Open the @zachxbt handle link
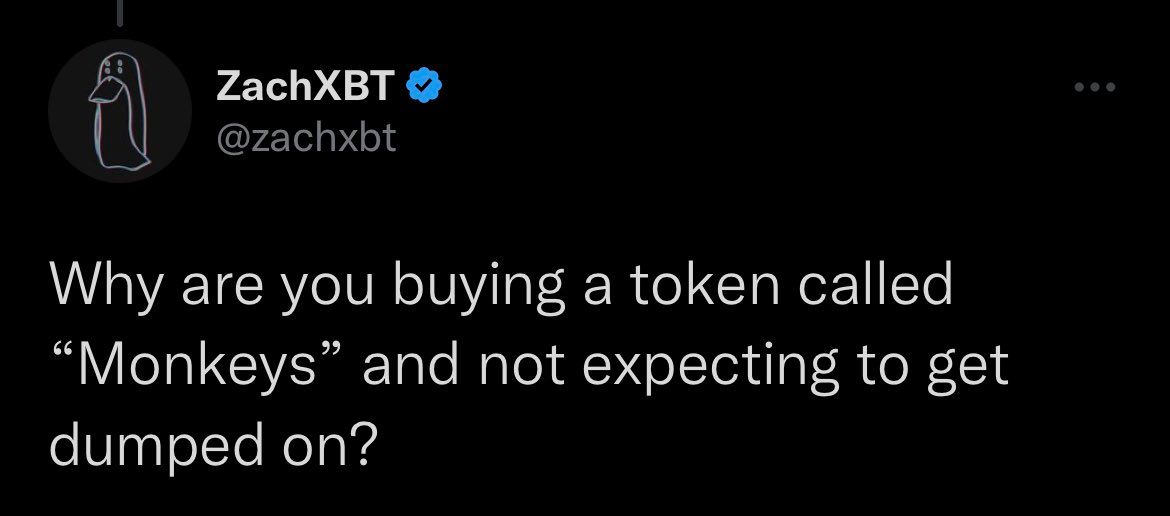Image resolution: width=1170 pixels, height=516 pixels. [306, 139]
